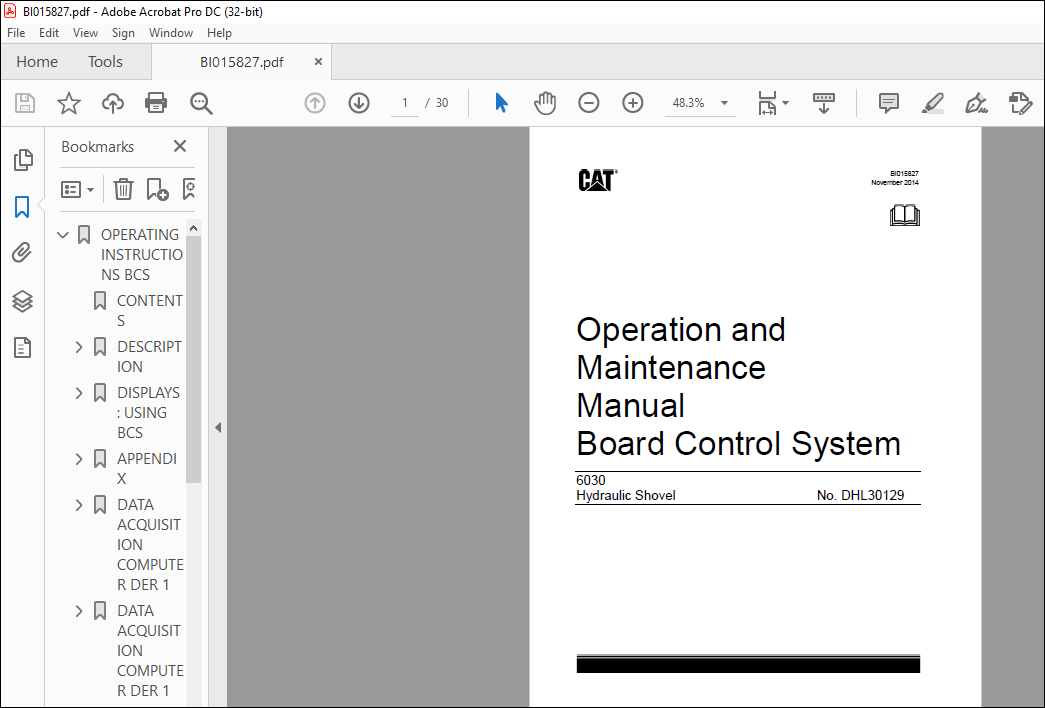
Task: Print the file using printer icon
Action: [156, 103]
